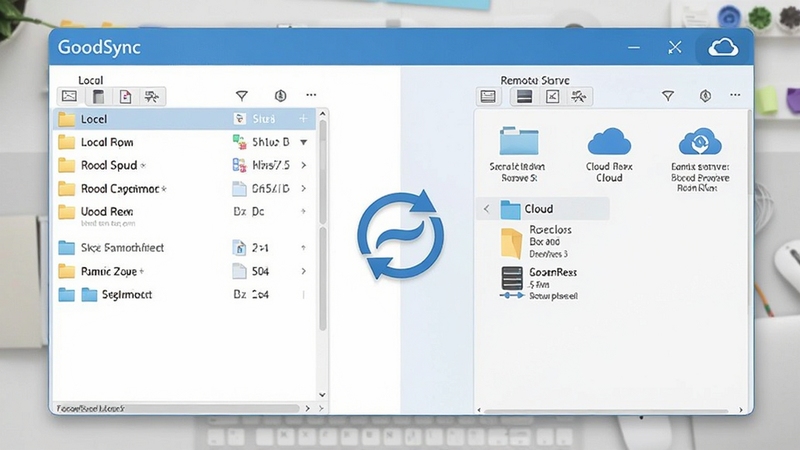The height and width of the screenshot is (450, 800).
Task: Expand the Pamtic Zoye row chevron
Action: click(x=304, y=271)
